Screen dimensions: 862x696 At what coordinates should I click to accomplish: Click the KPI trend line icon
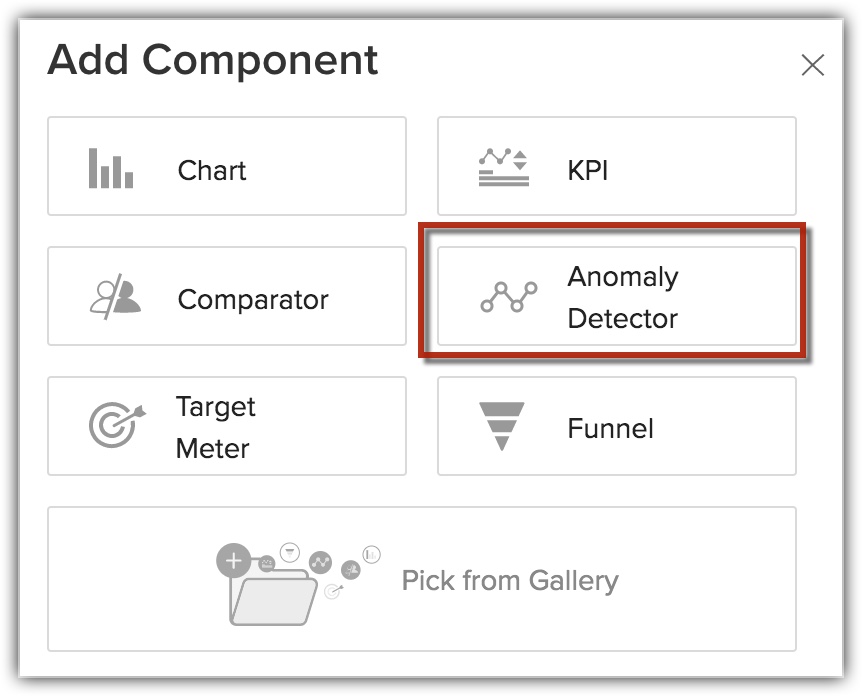point(502,168)
